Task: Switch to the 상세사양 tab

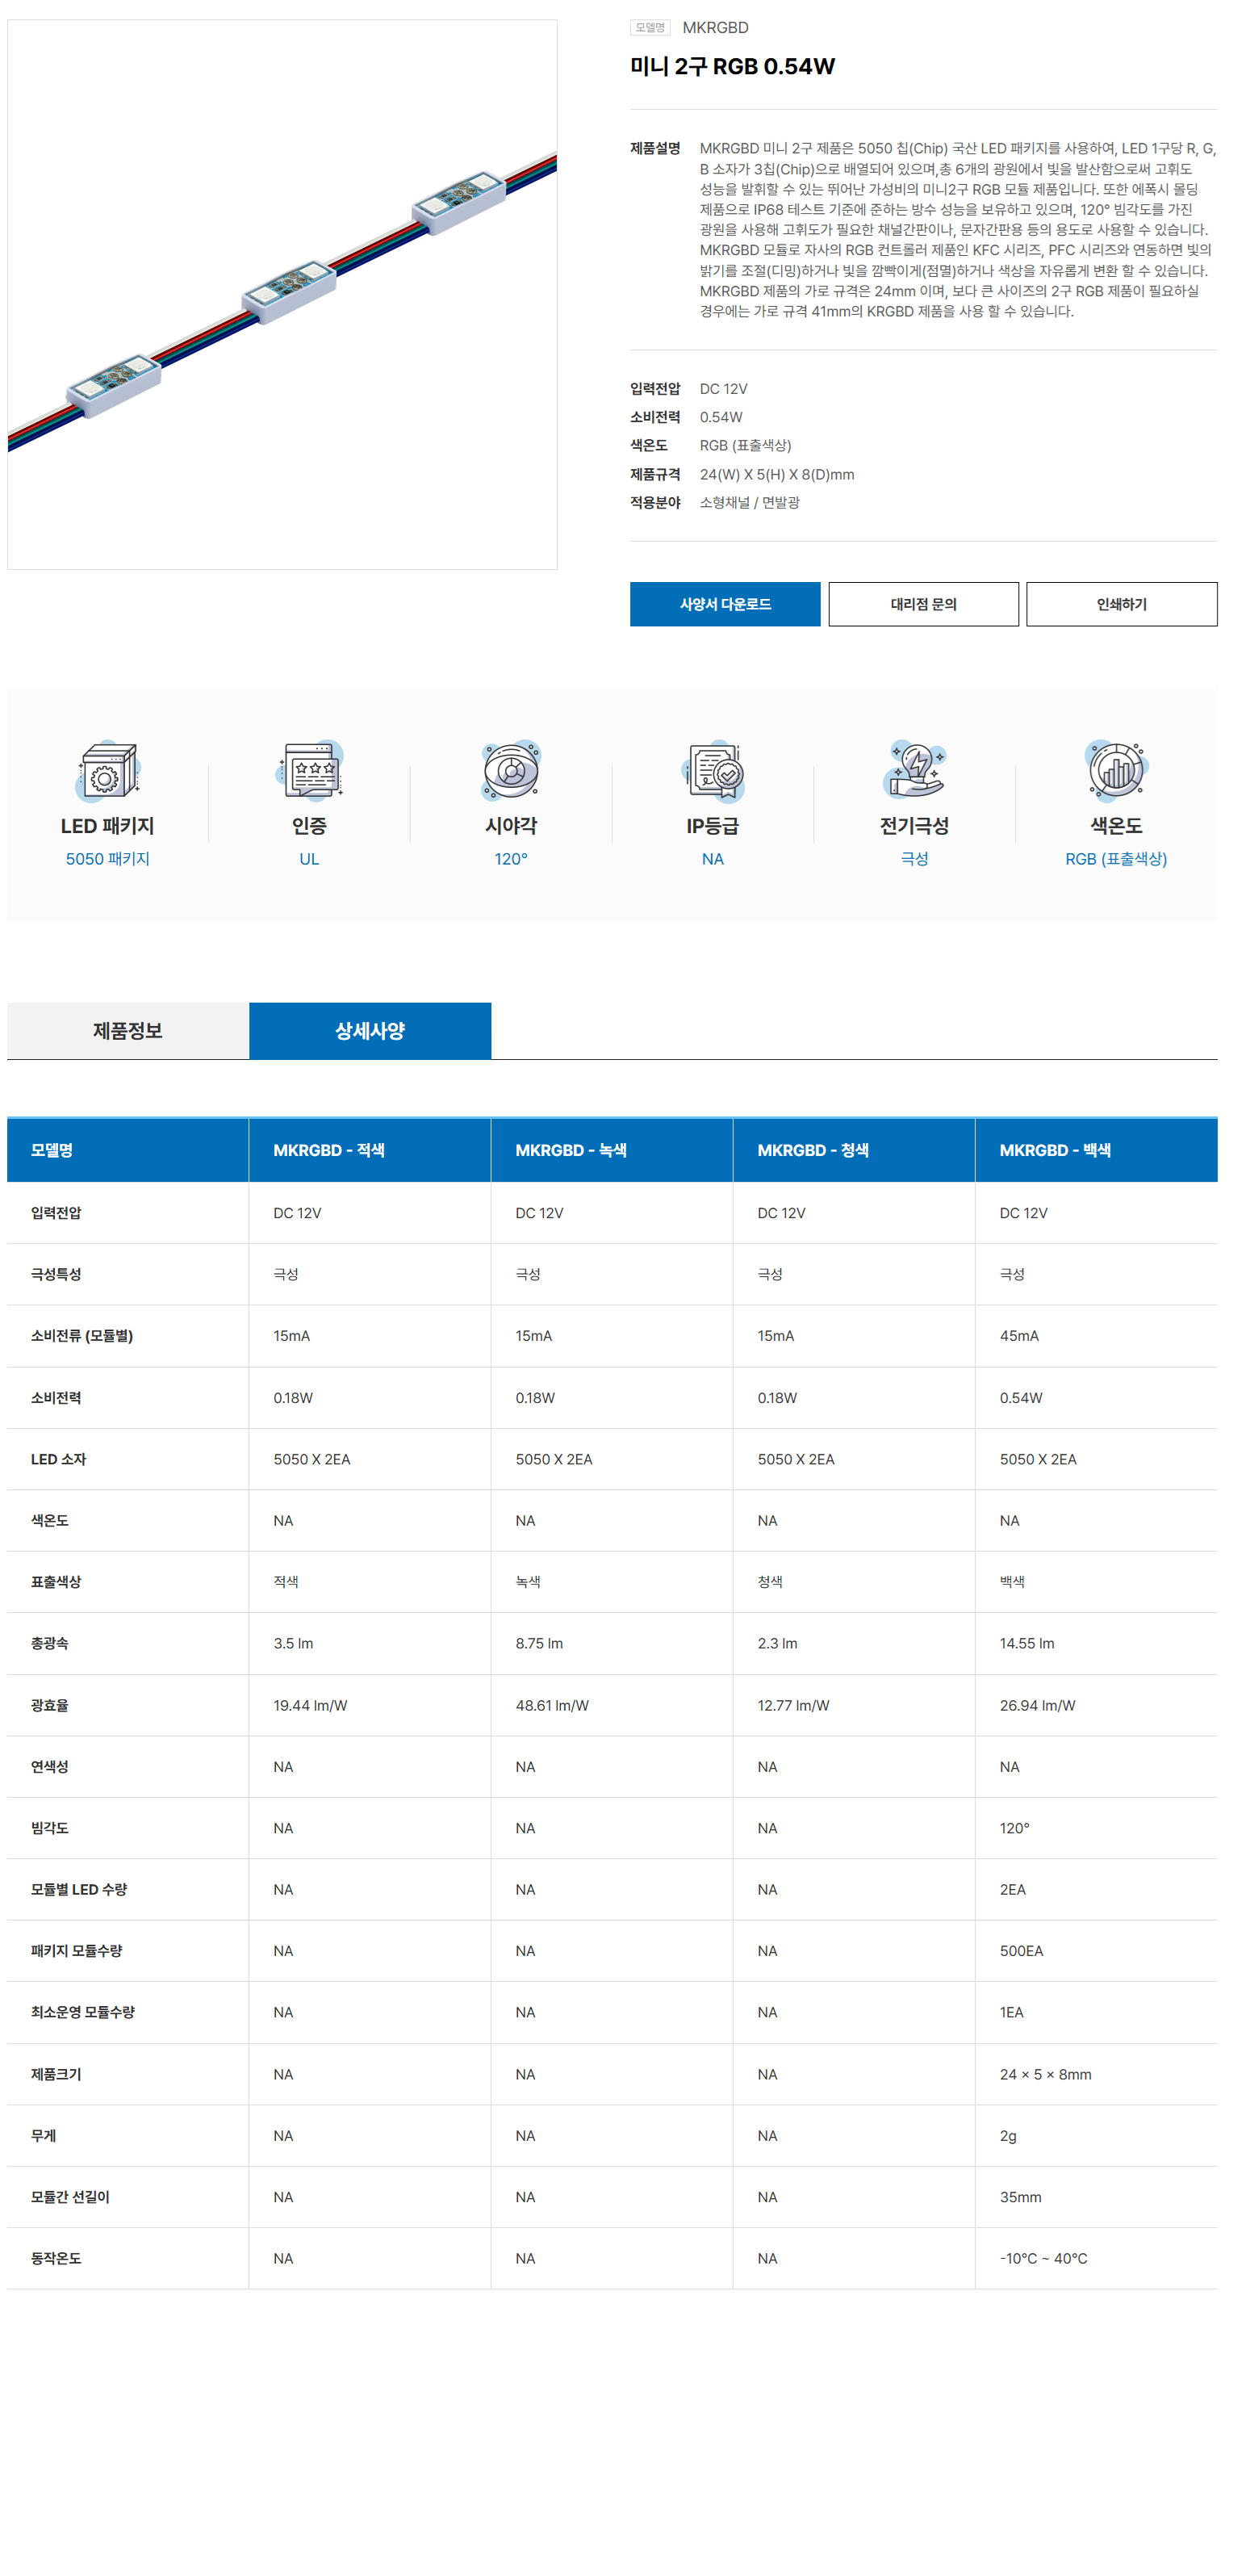Action: coord(370,1031)
